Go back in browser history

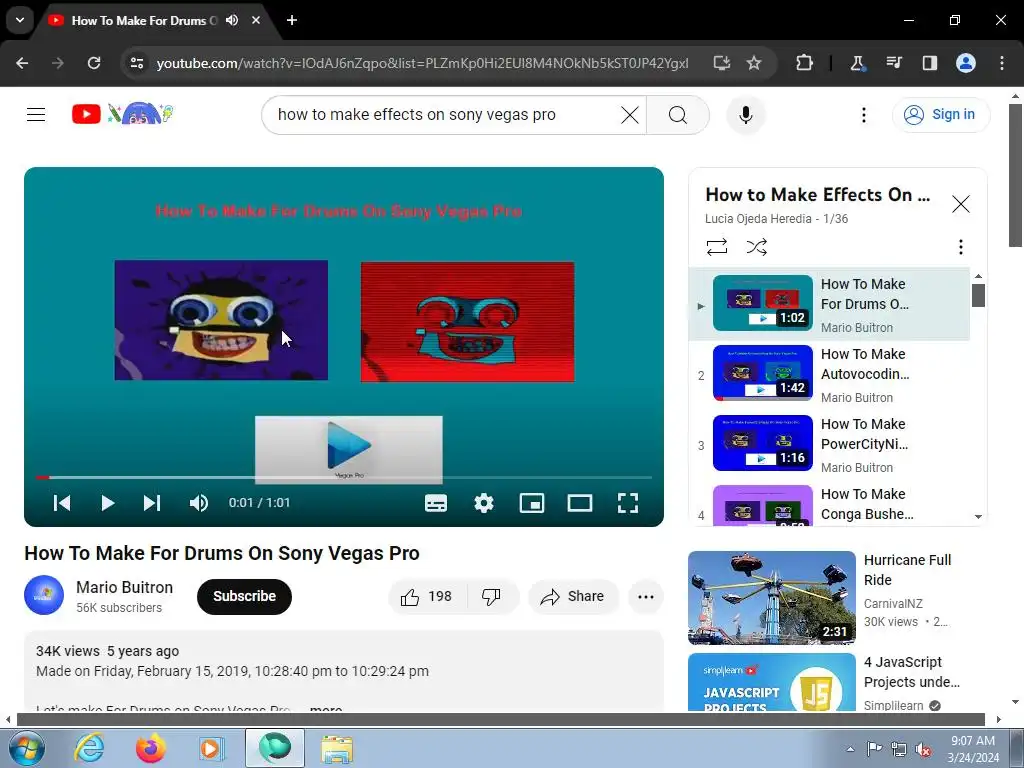[x=22, y=63]
